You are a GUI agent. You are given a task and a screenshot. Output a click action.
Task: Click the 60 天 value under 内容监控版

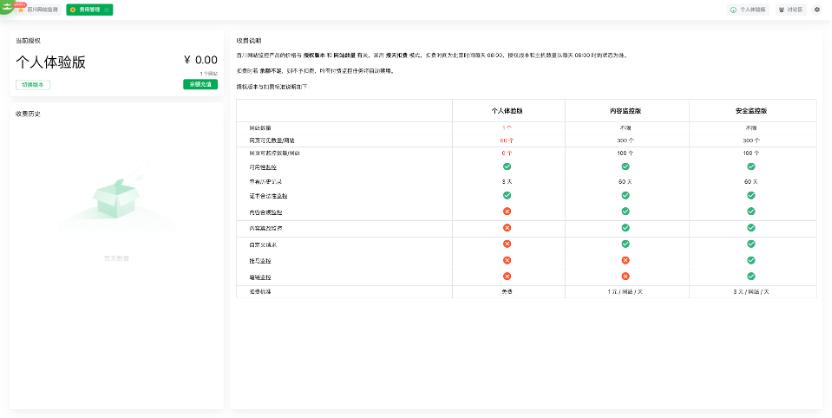click(626, 181)
